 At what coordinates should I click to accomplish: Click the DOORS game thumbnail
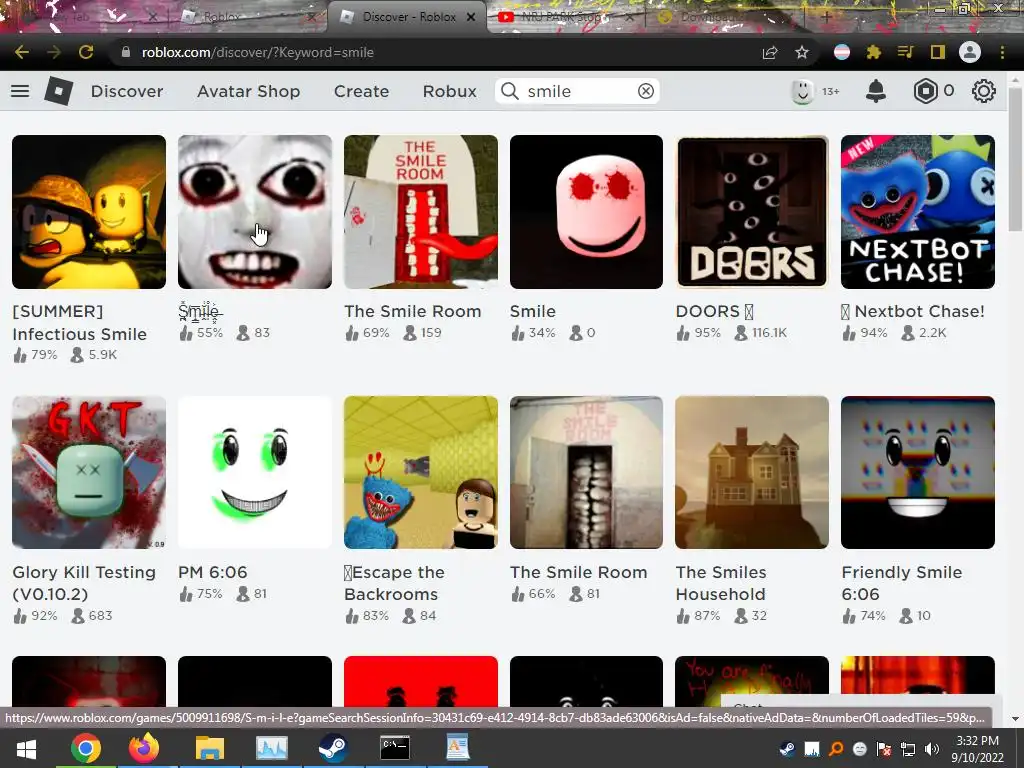(x=752, y=212)
